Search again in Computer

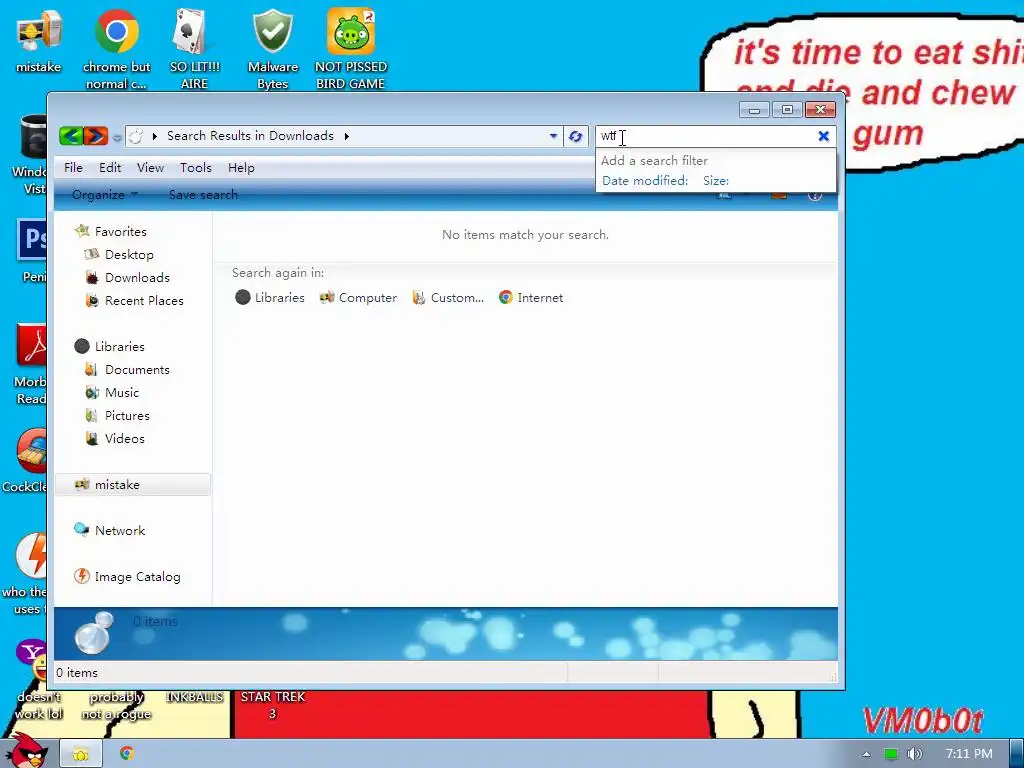358,298
